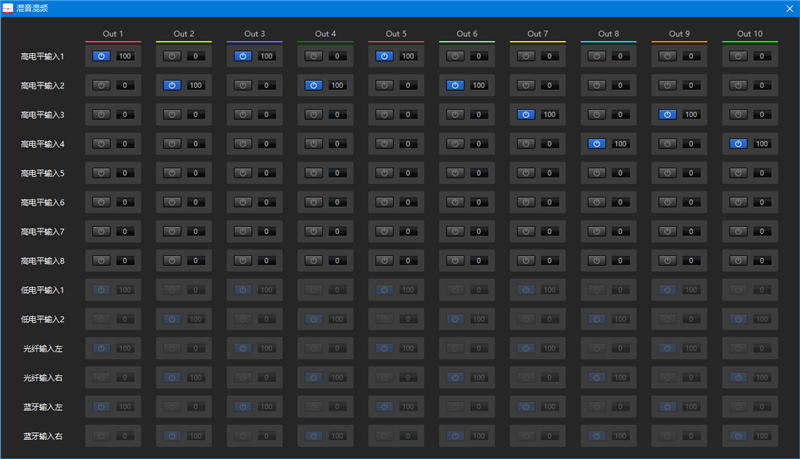Toggle 高电平输入2 routing to Out 6
This screenshot has width=800, height=459.
(455, 86)
